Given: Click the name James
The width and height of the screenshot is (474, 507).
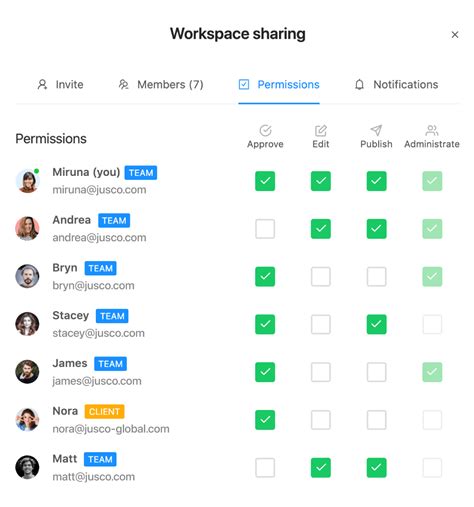Looking at the screenshot, I should [70, 363].
